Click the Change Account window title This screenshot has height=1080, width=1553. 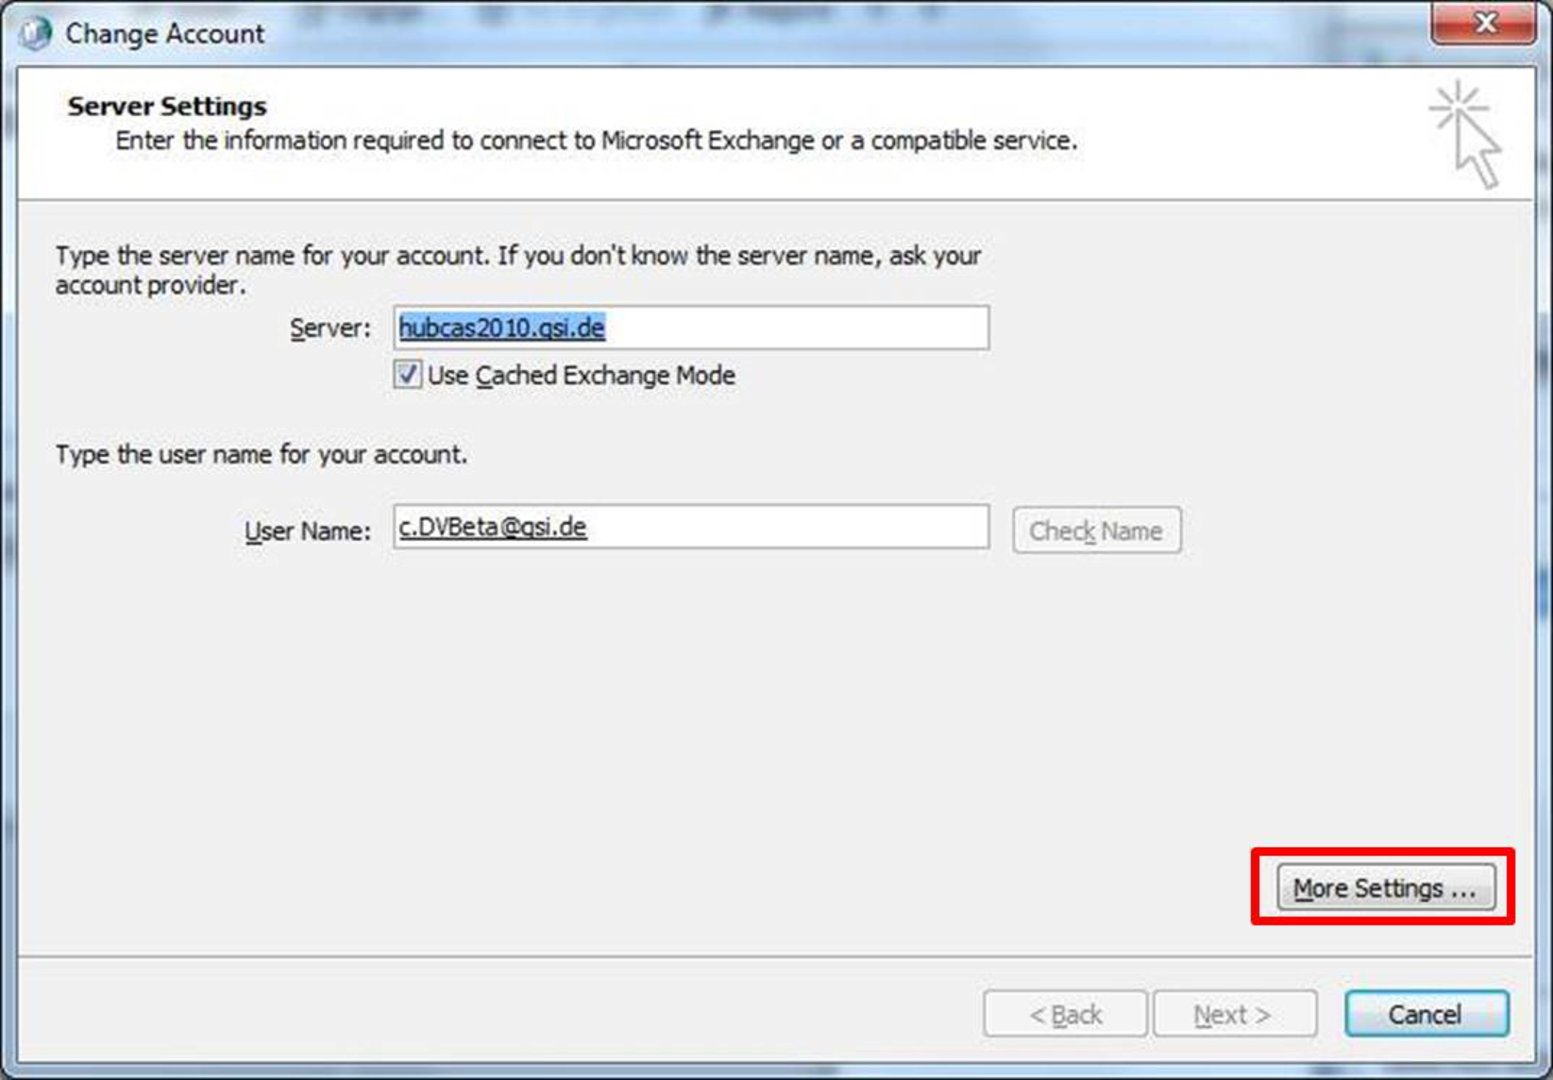(165, 34)
